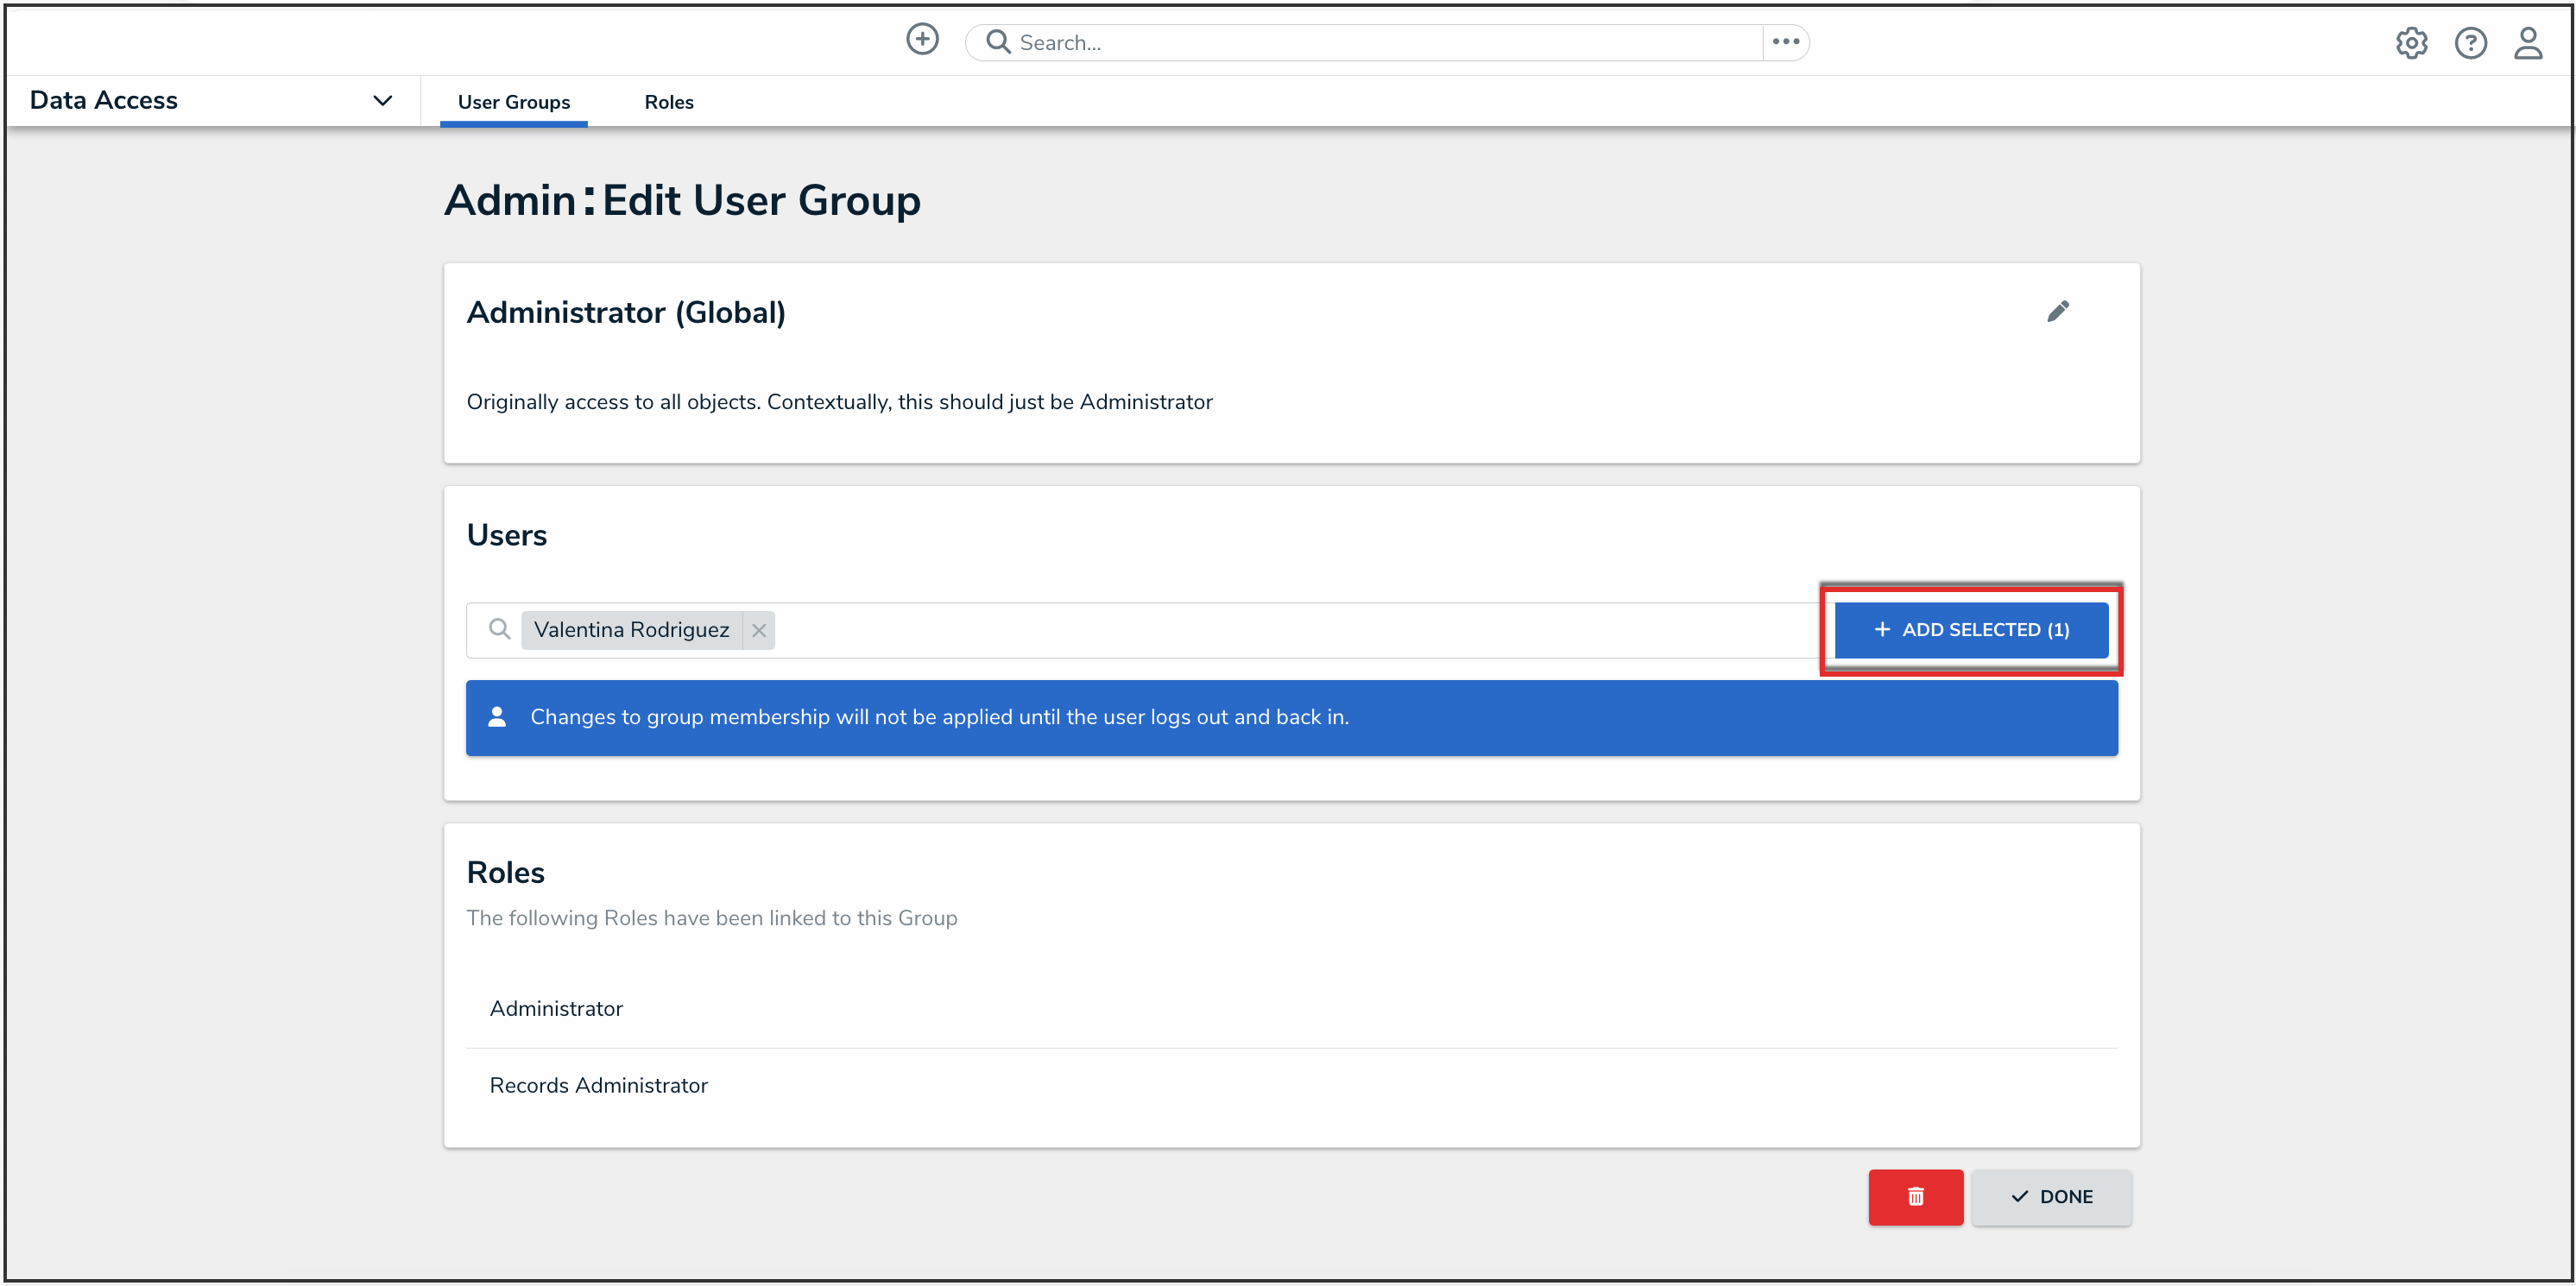Click the Add Selected (1) button

1970,630
